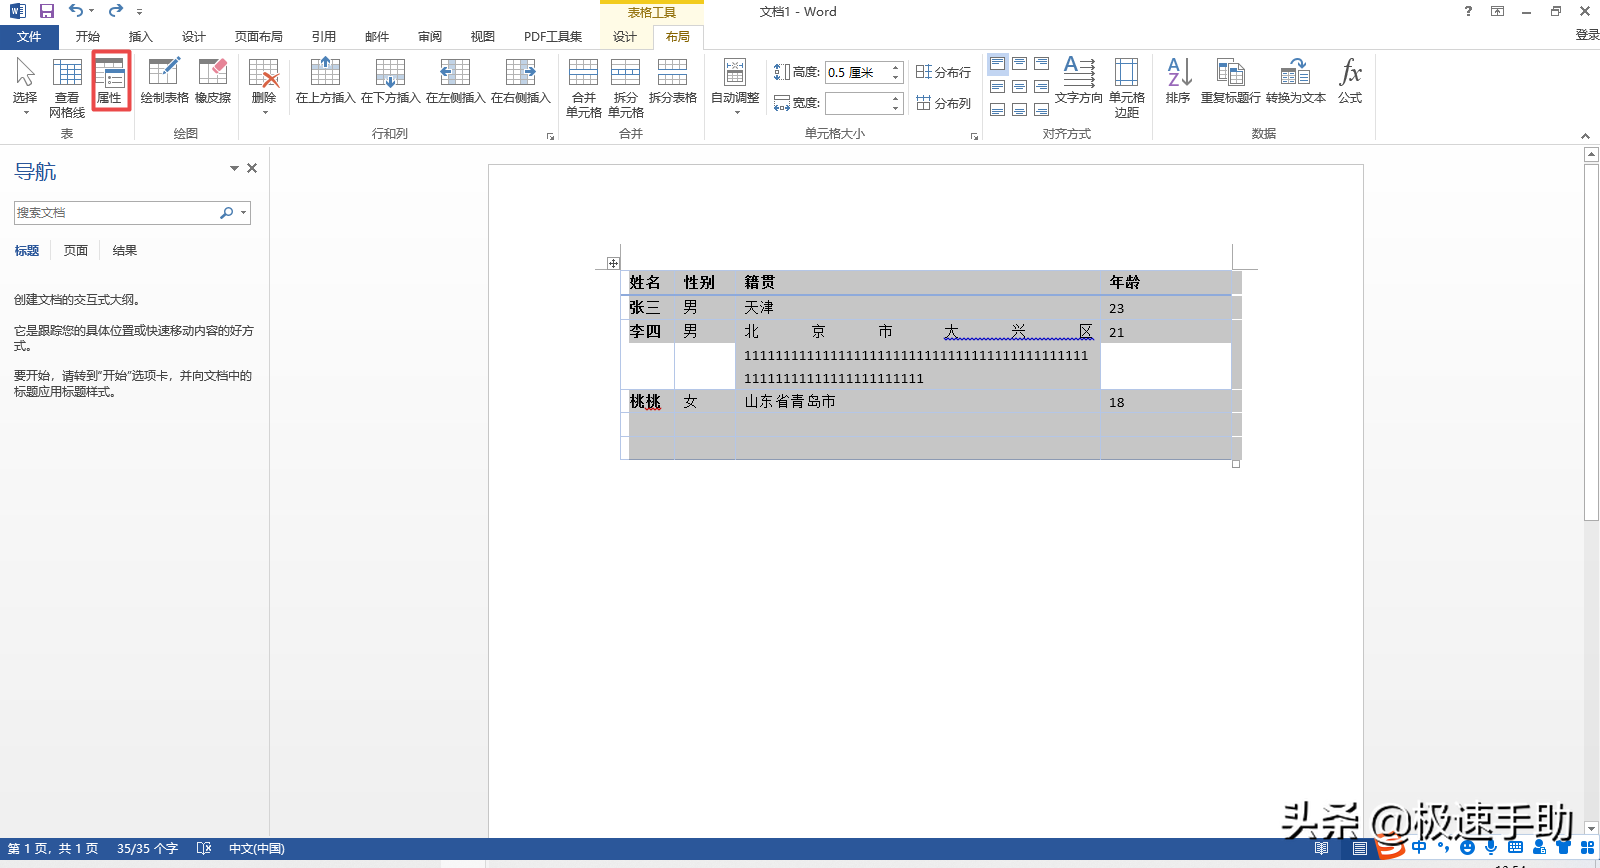This screenshot has width=1600, height=868.
Task: Switch to the Review (审阅) tab
Action: [430, 37]
